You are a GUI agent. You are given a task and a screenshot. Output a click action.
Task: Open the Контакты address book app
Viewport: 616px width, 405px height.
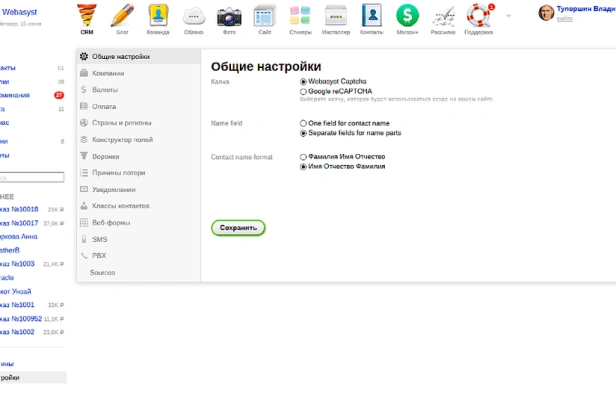point(371,17)
